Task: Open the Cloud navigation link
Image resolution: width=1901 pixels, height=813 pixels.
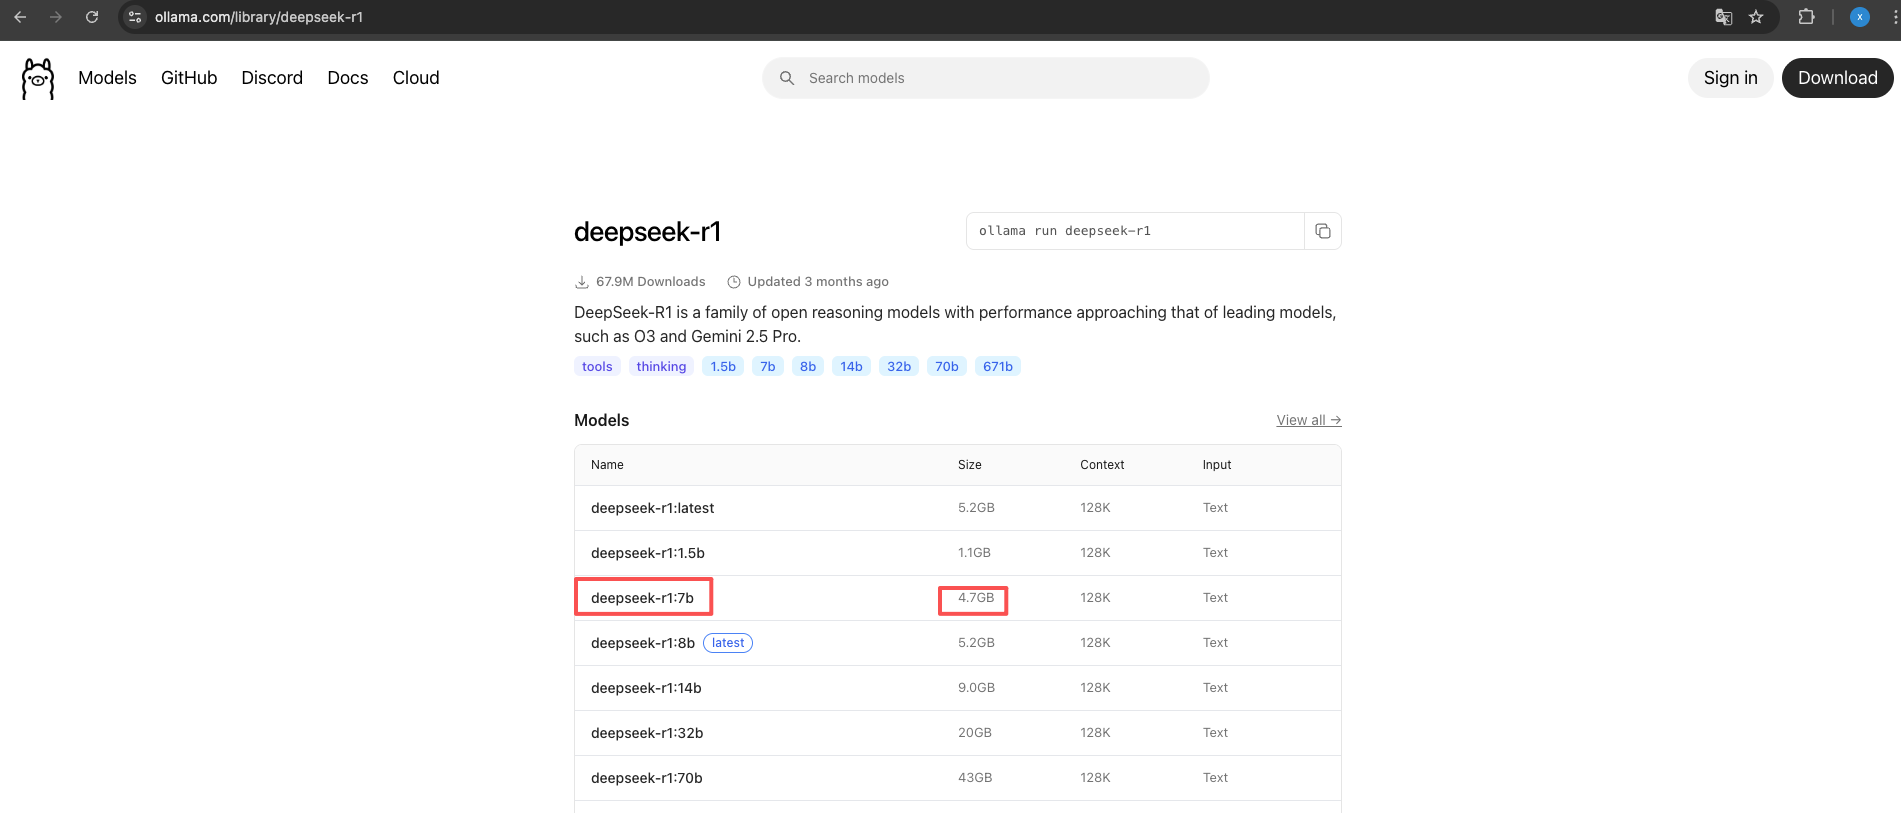Action: coord(416,78)
